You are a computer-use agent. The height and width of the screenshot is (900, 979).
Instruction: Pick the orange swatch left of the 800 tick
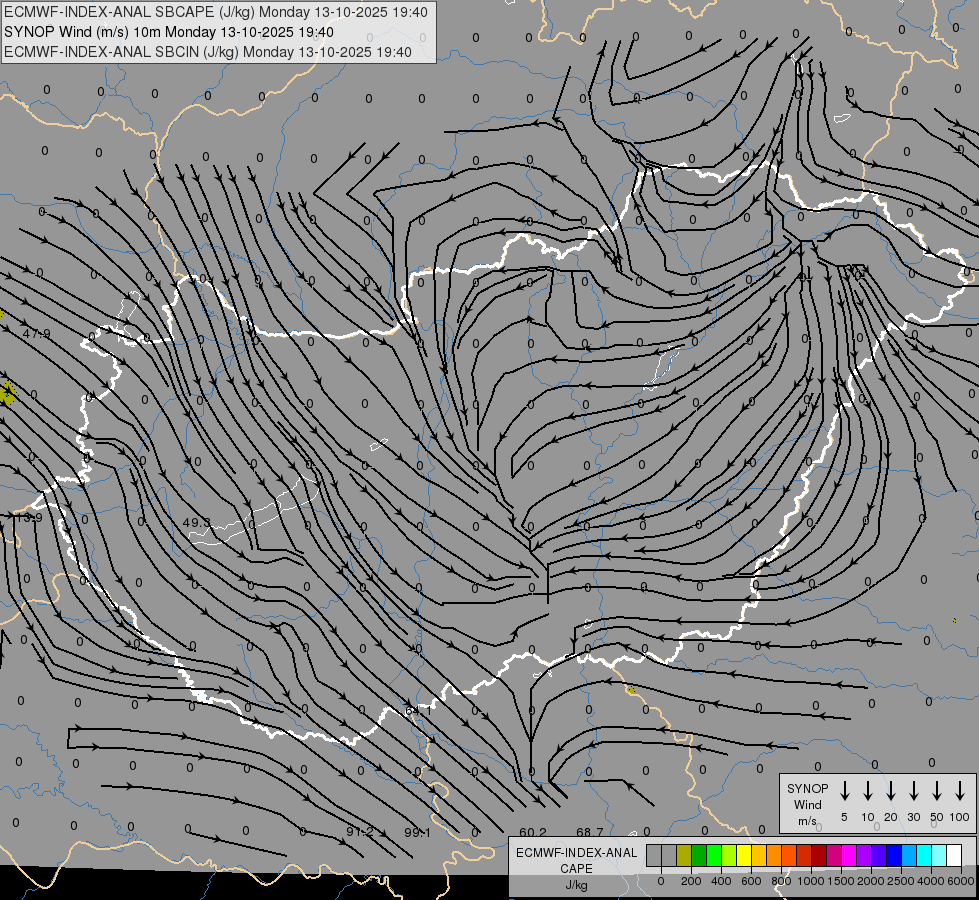tap(774, 855)
